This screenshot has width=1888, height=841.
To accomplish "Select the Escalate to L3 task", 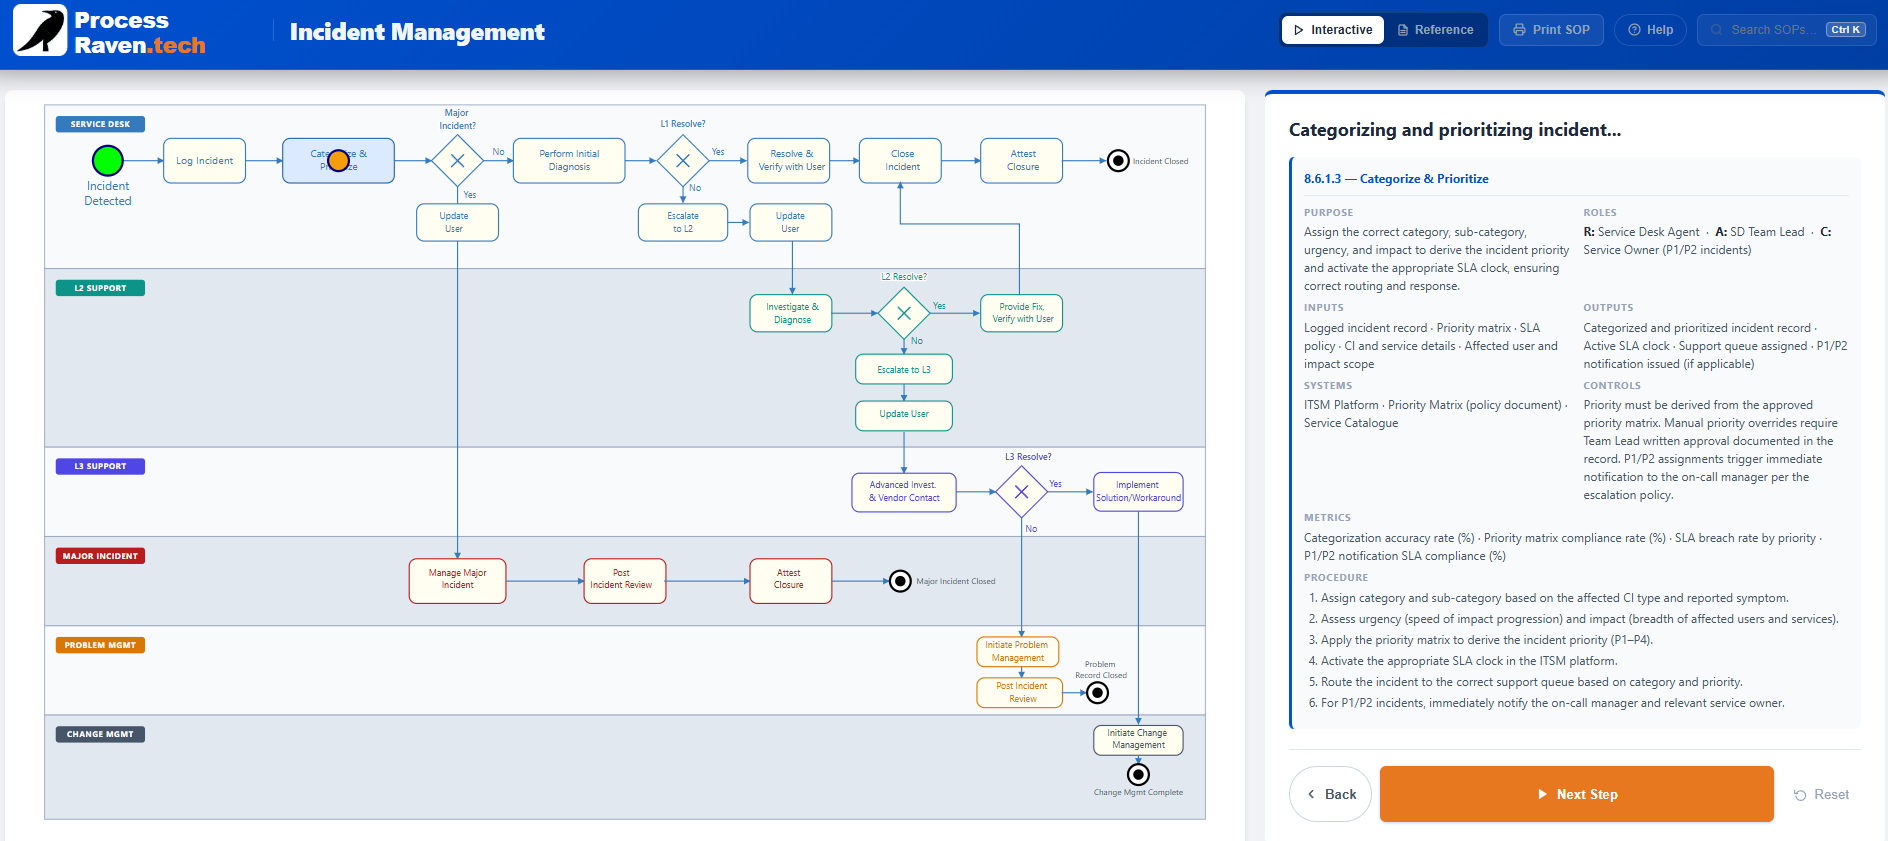I will [x=904, y=369].
